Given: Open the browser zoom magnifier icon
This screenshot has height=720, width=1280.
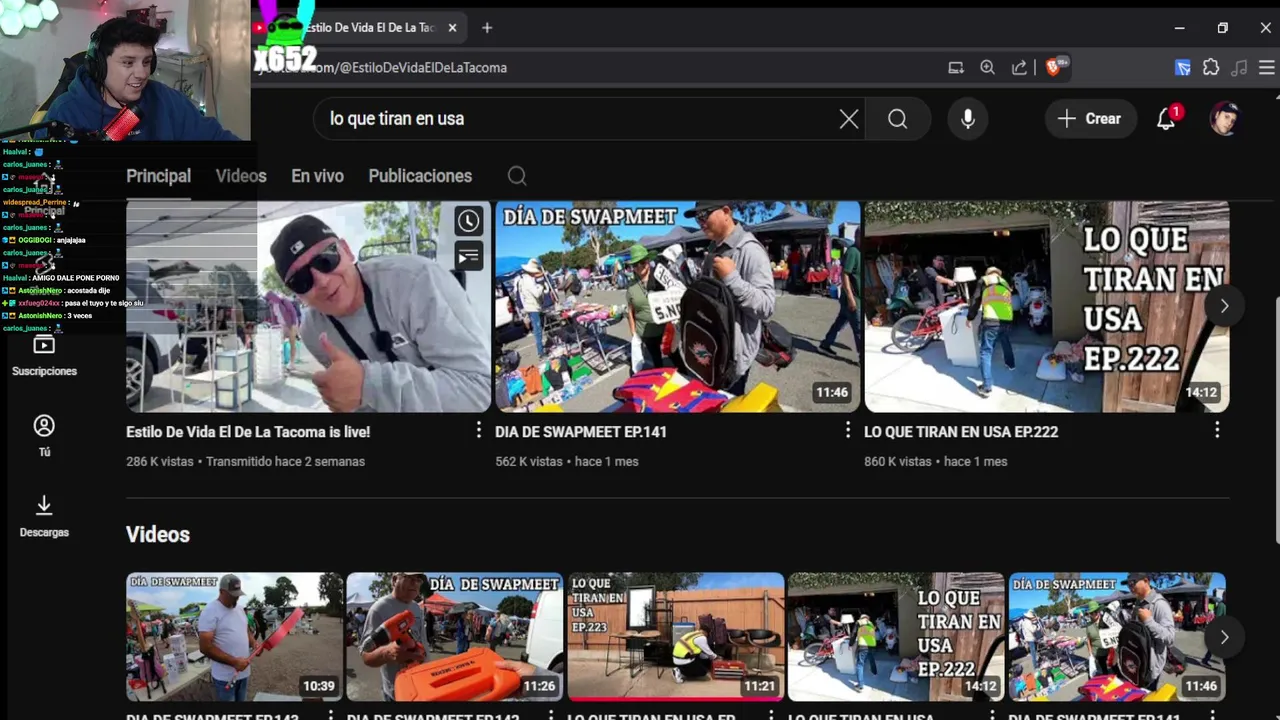Looking at the screenshot, I should (988, 67).
